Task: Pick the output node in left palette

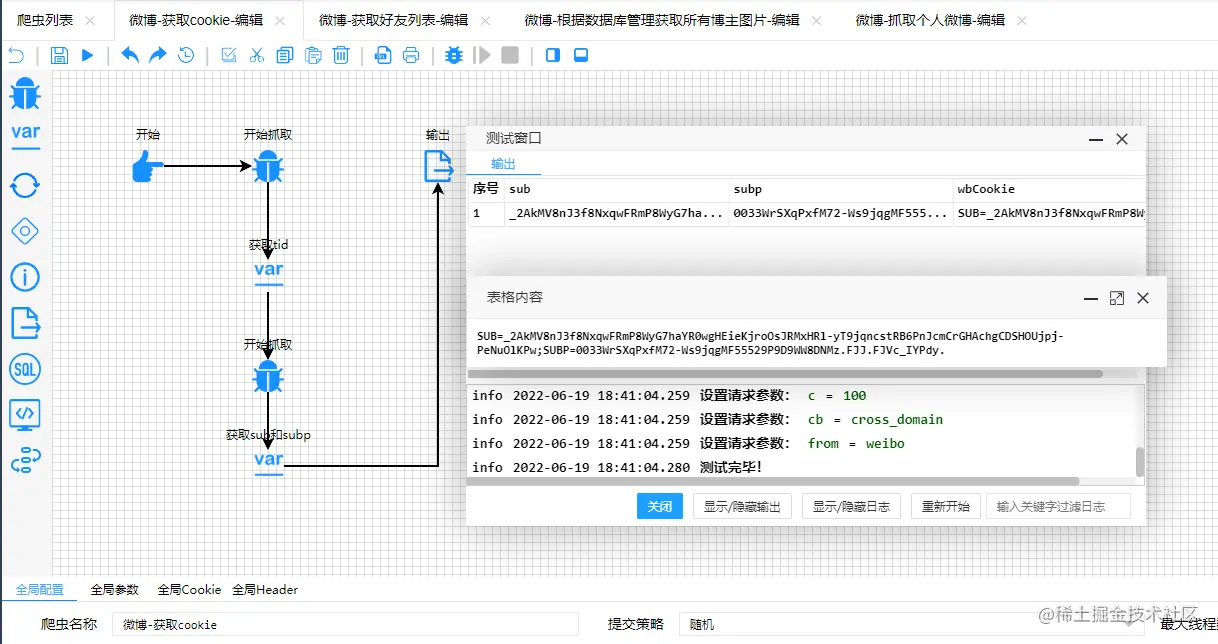Action: click(25, 323)
